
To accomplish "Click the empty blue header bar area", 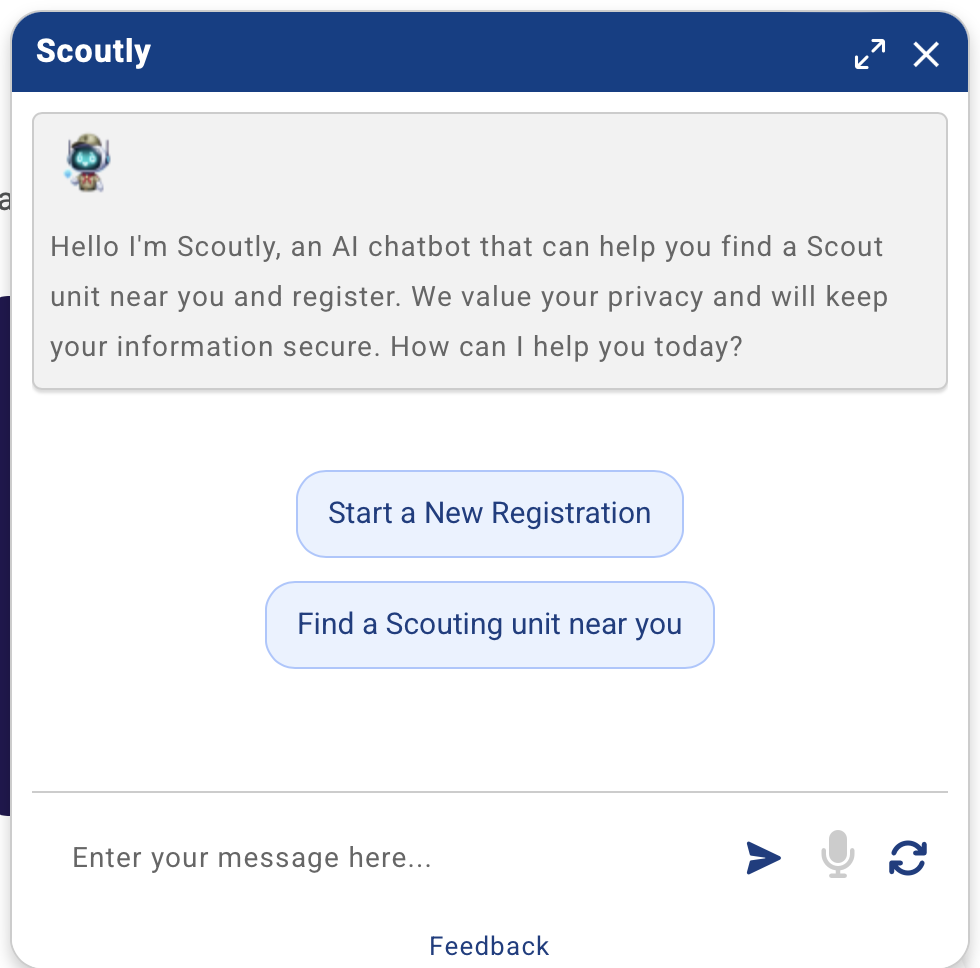I will [500, 52].
